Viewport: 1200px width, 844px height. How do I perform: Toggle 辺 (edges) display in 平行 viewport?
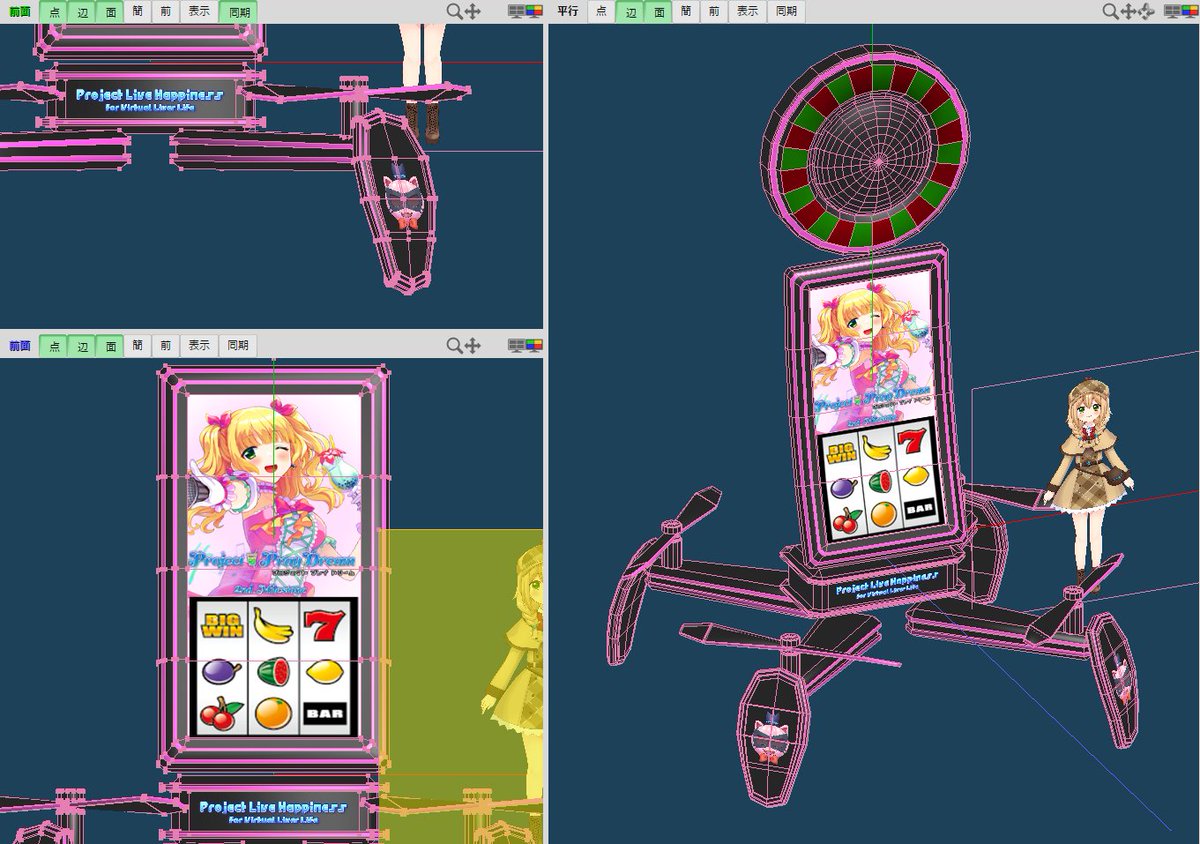coord(629,12)
